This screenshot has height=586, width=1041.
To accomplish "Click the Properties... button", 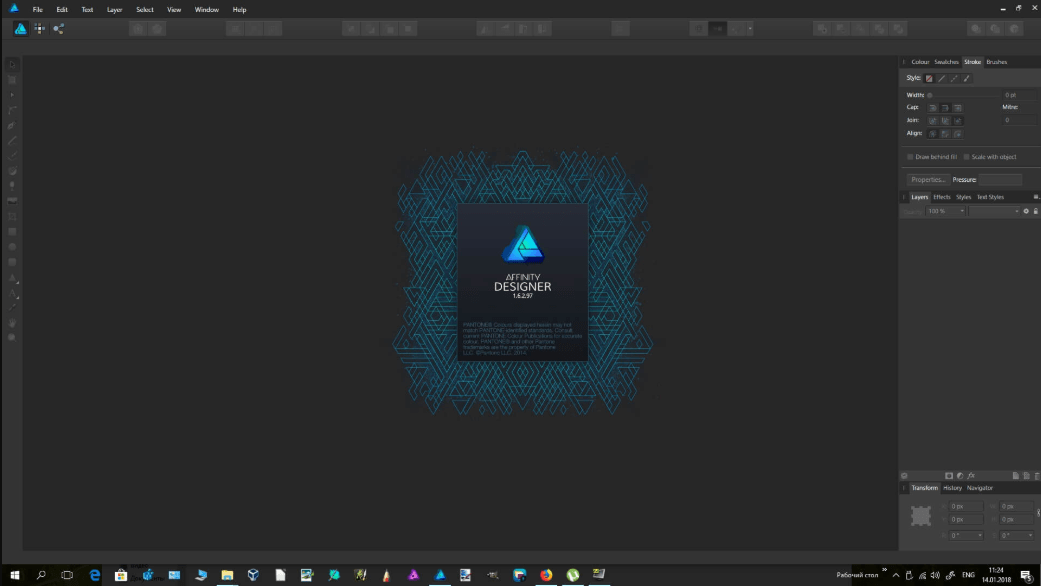I will 927,180.
